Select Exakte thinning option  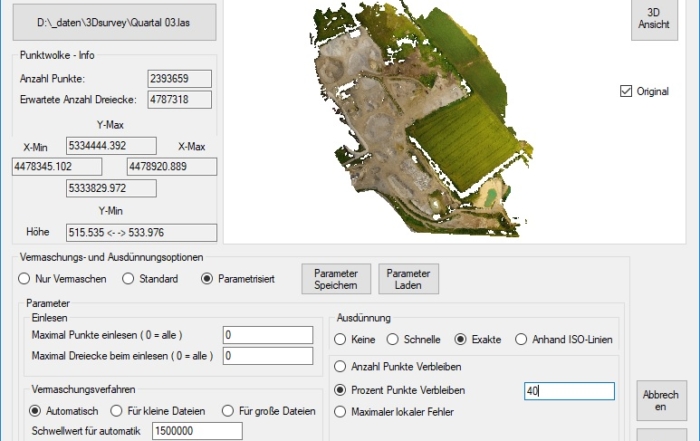pyautogui.click(x=461, y=339)
